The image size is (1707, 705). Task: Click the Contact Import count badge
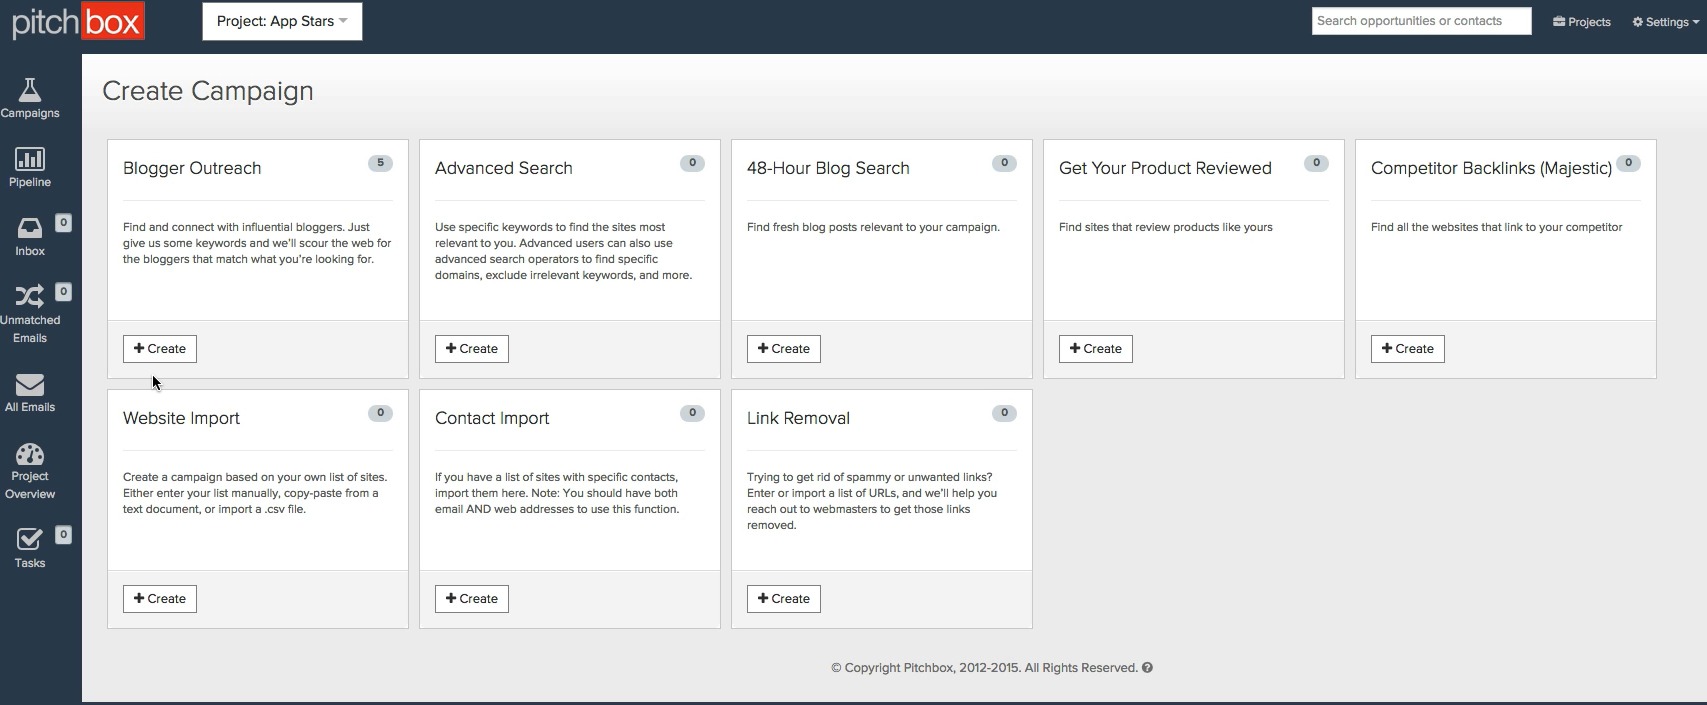click(692, 413)
